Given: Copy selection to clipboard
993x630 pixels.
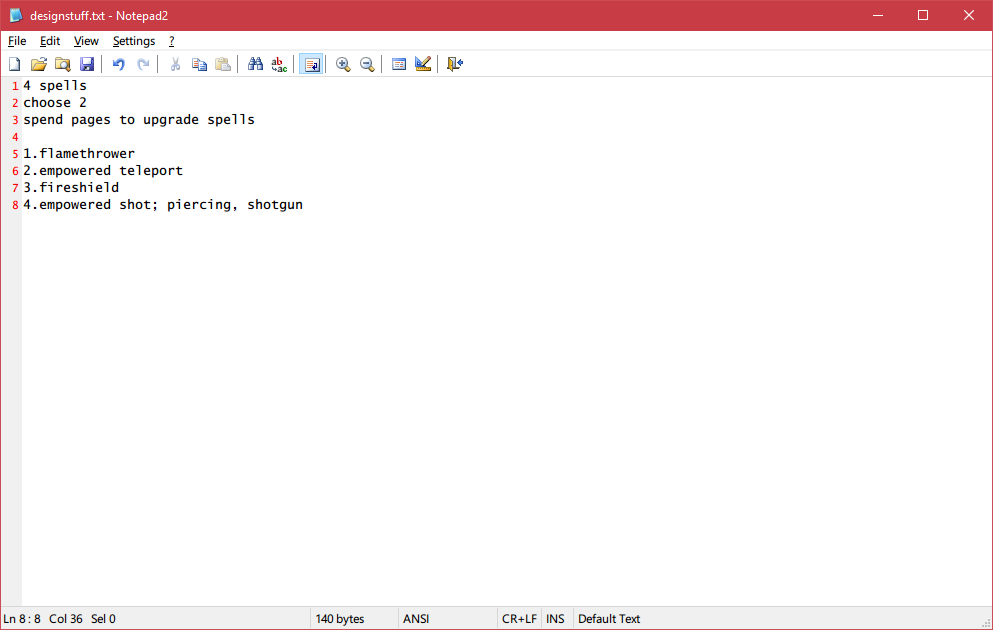Looking at the screenshot, I should pyautogui.click(x=198, y=63).
